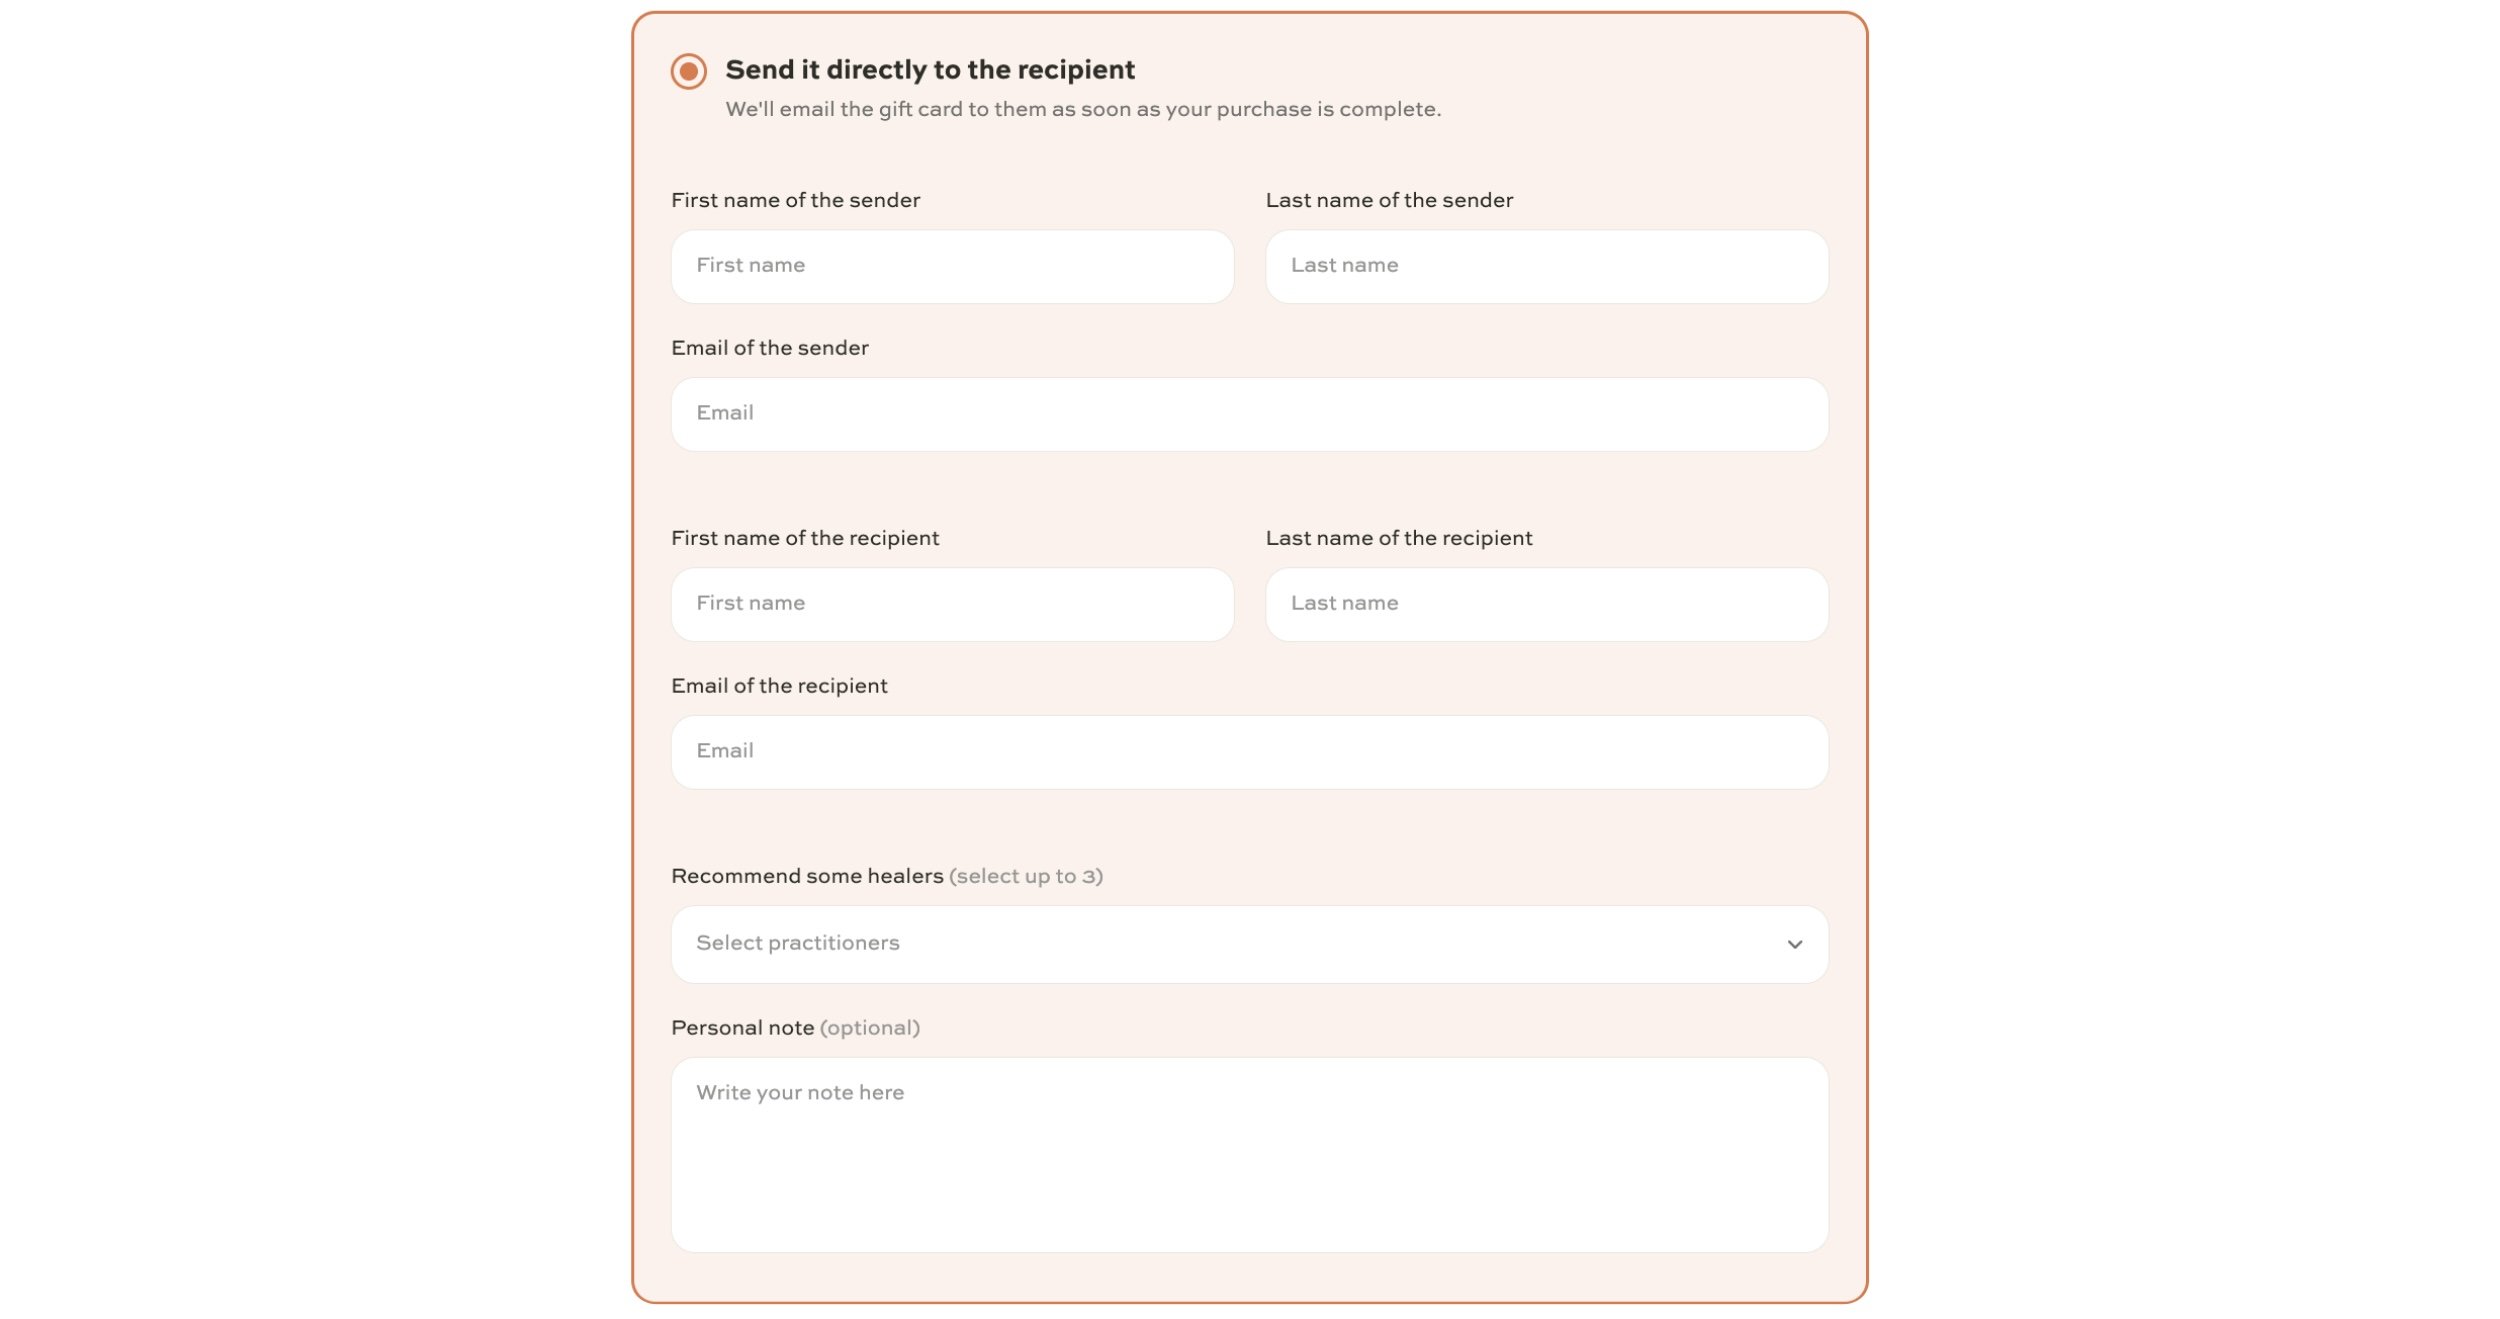
Task: Click the 'Last name of the recipient' label
Action: [1398, 538]
